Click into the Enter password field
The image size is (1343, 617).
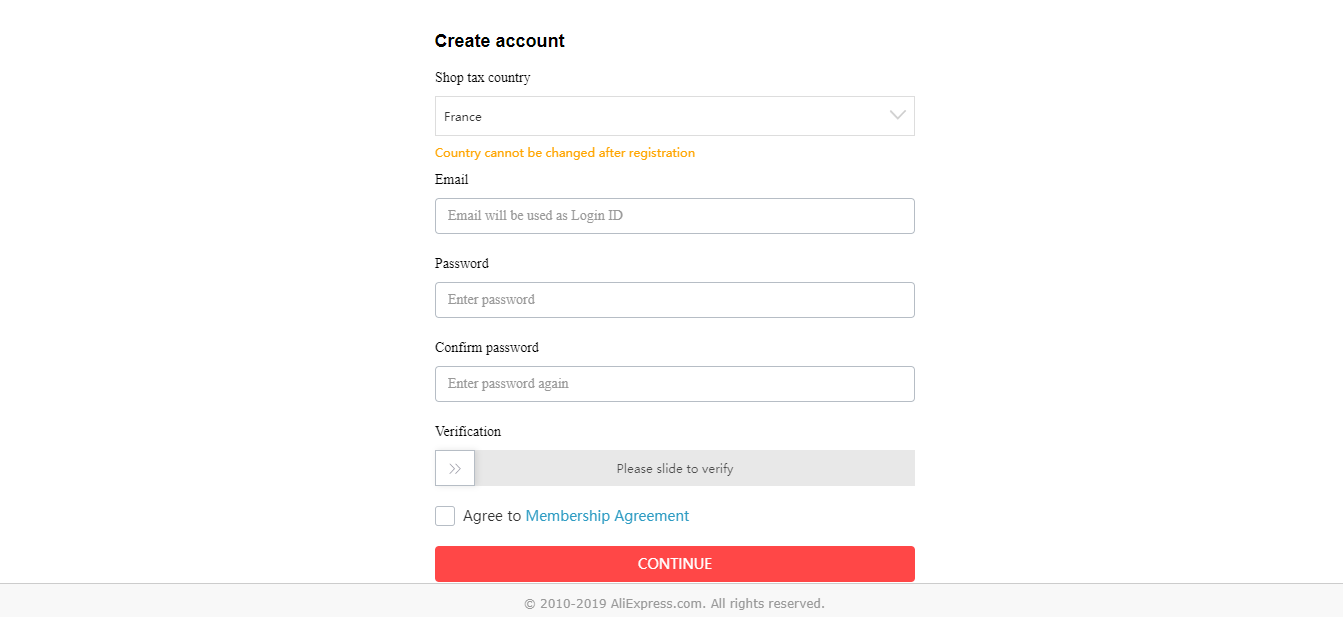pos(674,300)
